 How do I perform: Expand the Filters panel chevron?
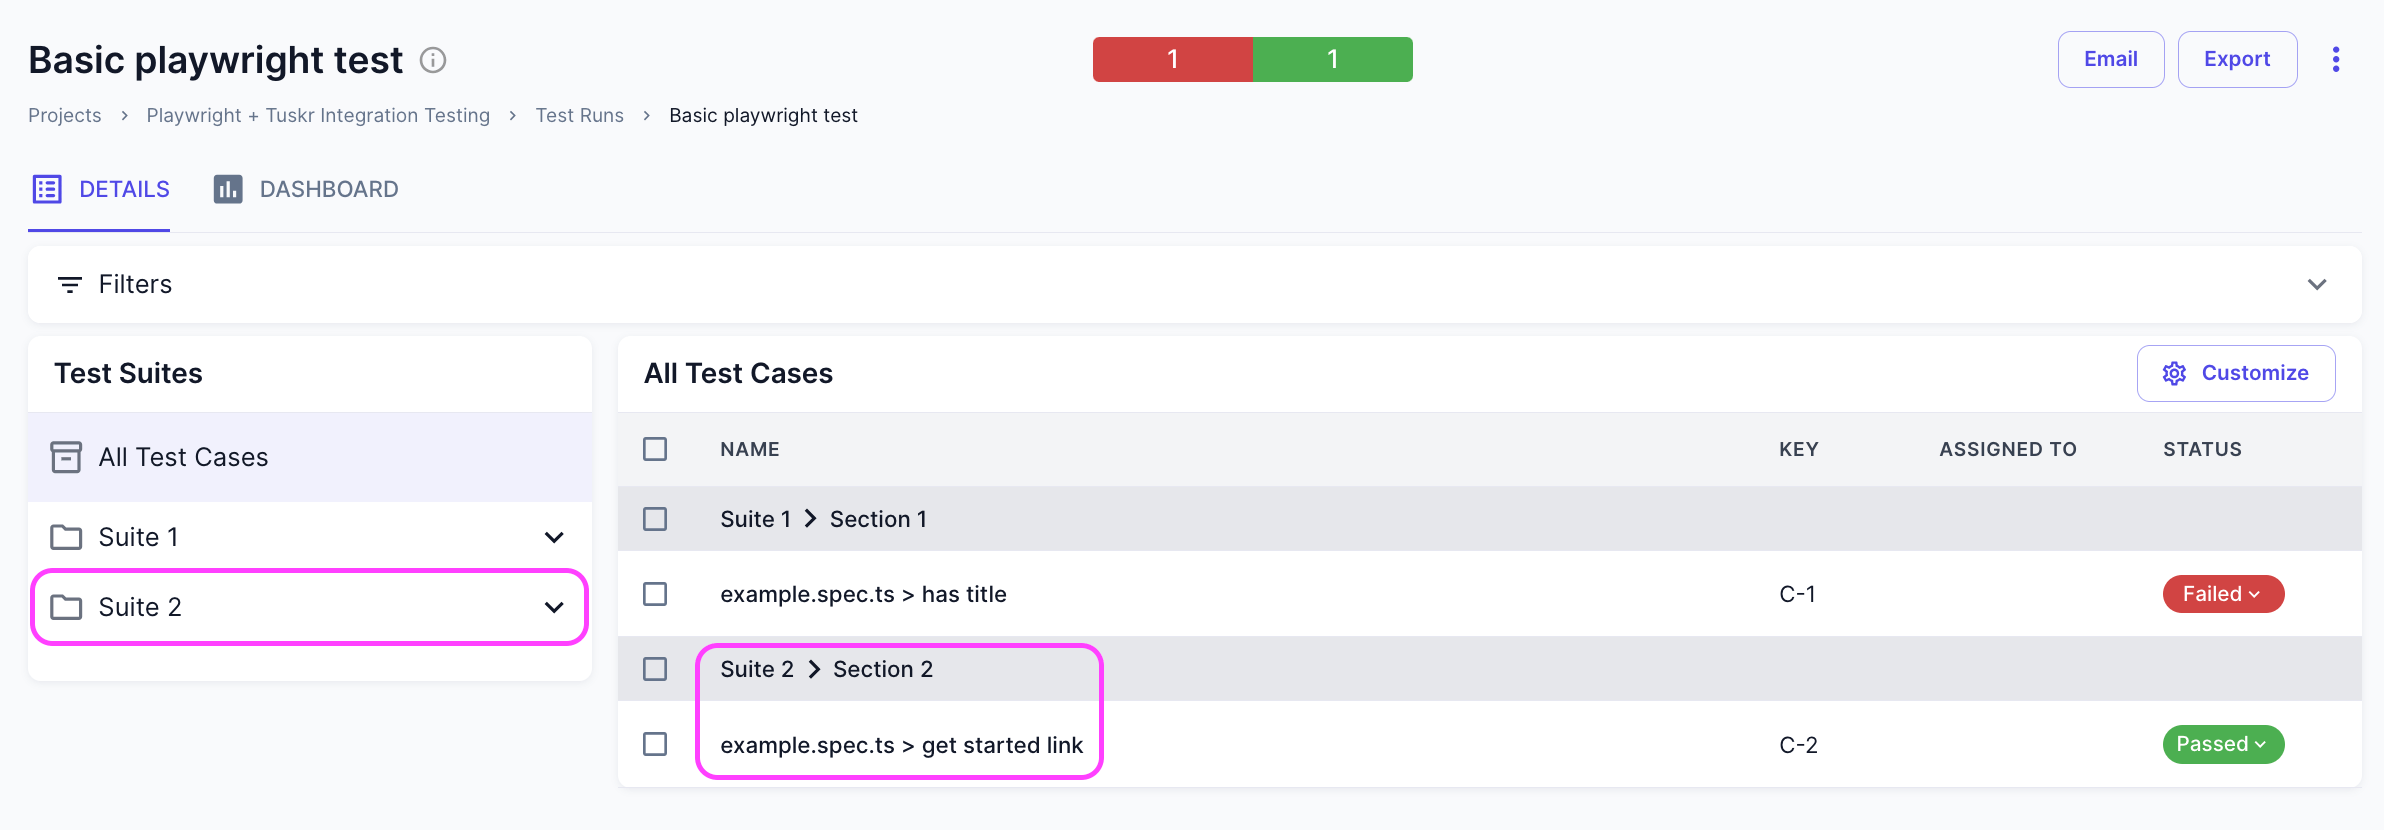pos(2317,285)
